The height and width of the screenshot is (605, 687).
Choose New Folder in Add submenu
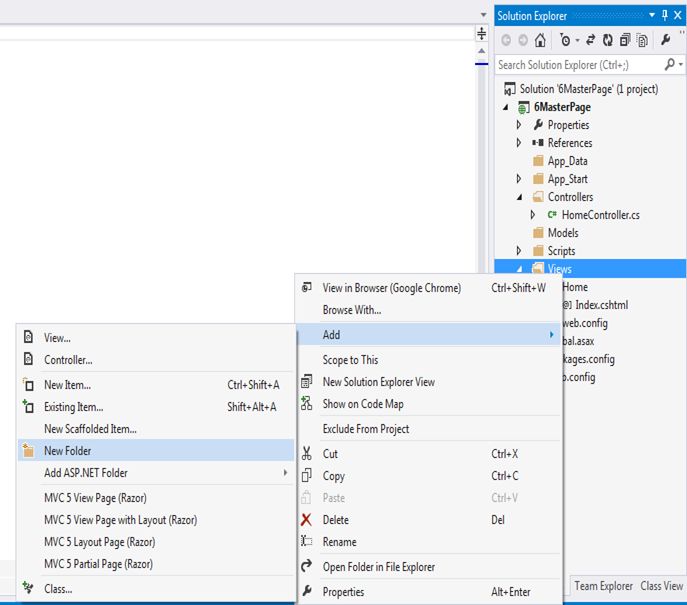156,450
